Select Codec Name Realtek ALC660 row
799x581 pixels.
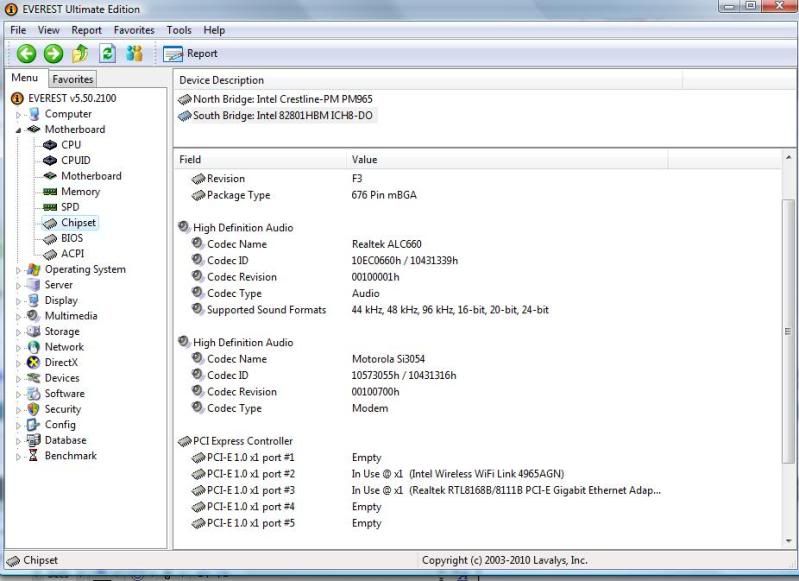coord(476,244)
